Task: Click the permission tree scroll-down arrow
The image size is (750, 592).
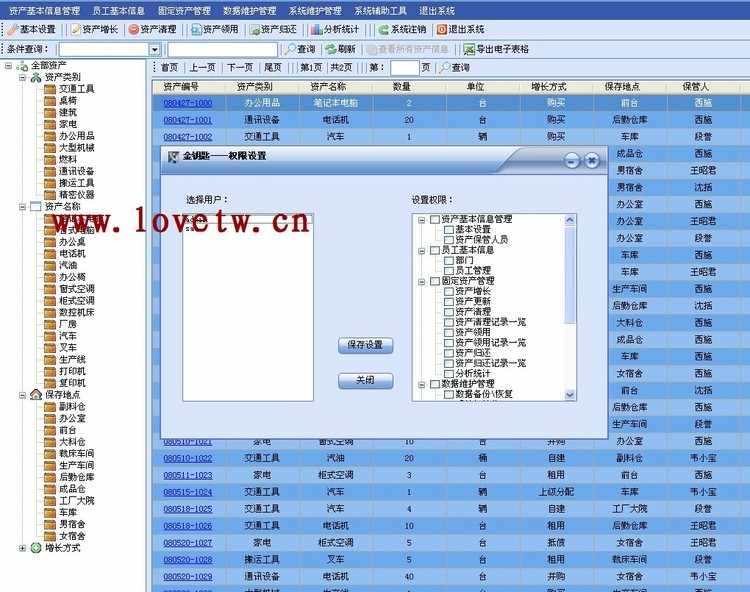Action: 570,395
